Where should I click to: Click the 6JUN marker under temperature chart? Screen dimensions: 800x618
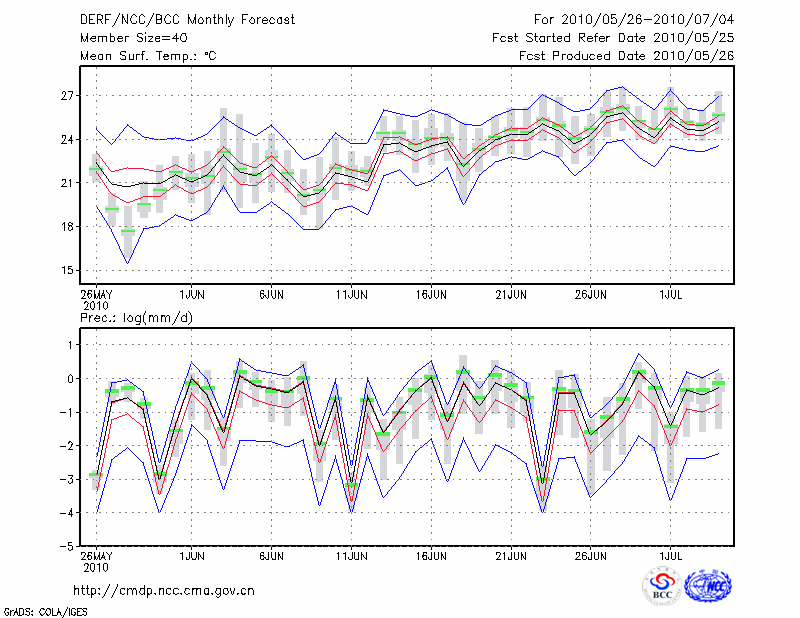(271, 295)
